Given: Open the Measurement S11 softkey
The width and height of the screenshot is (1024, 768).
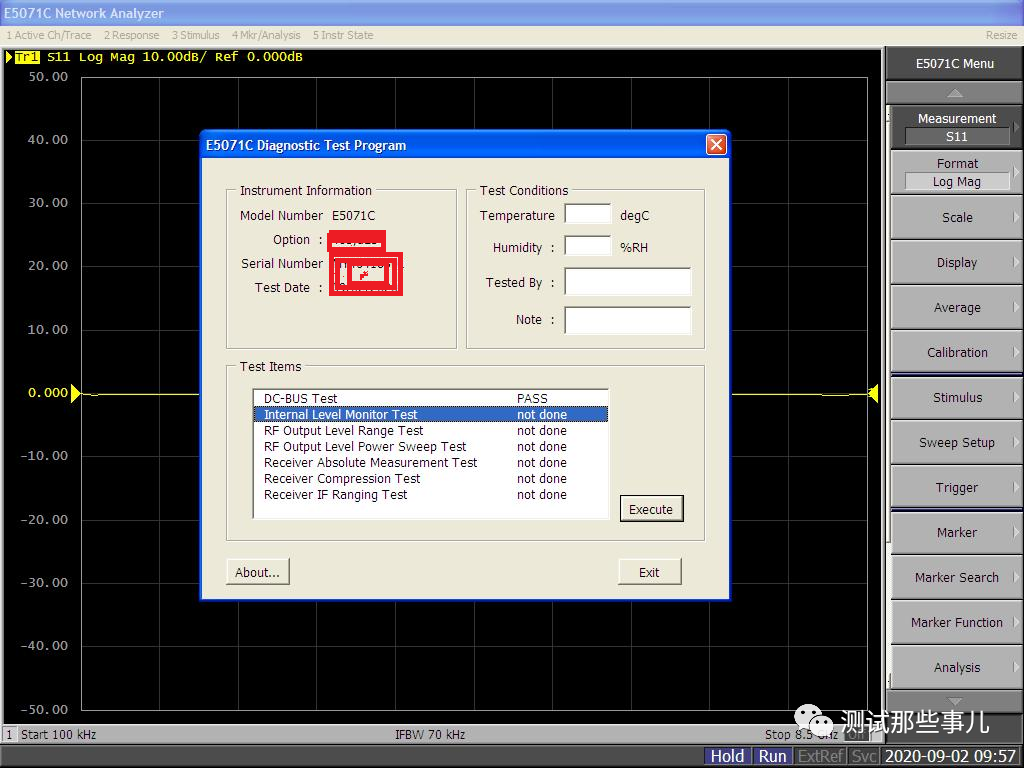Looking at the screenshot, I should (957, 127).
